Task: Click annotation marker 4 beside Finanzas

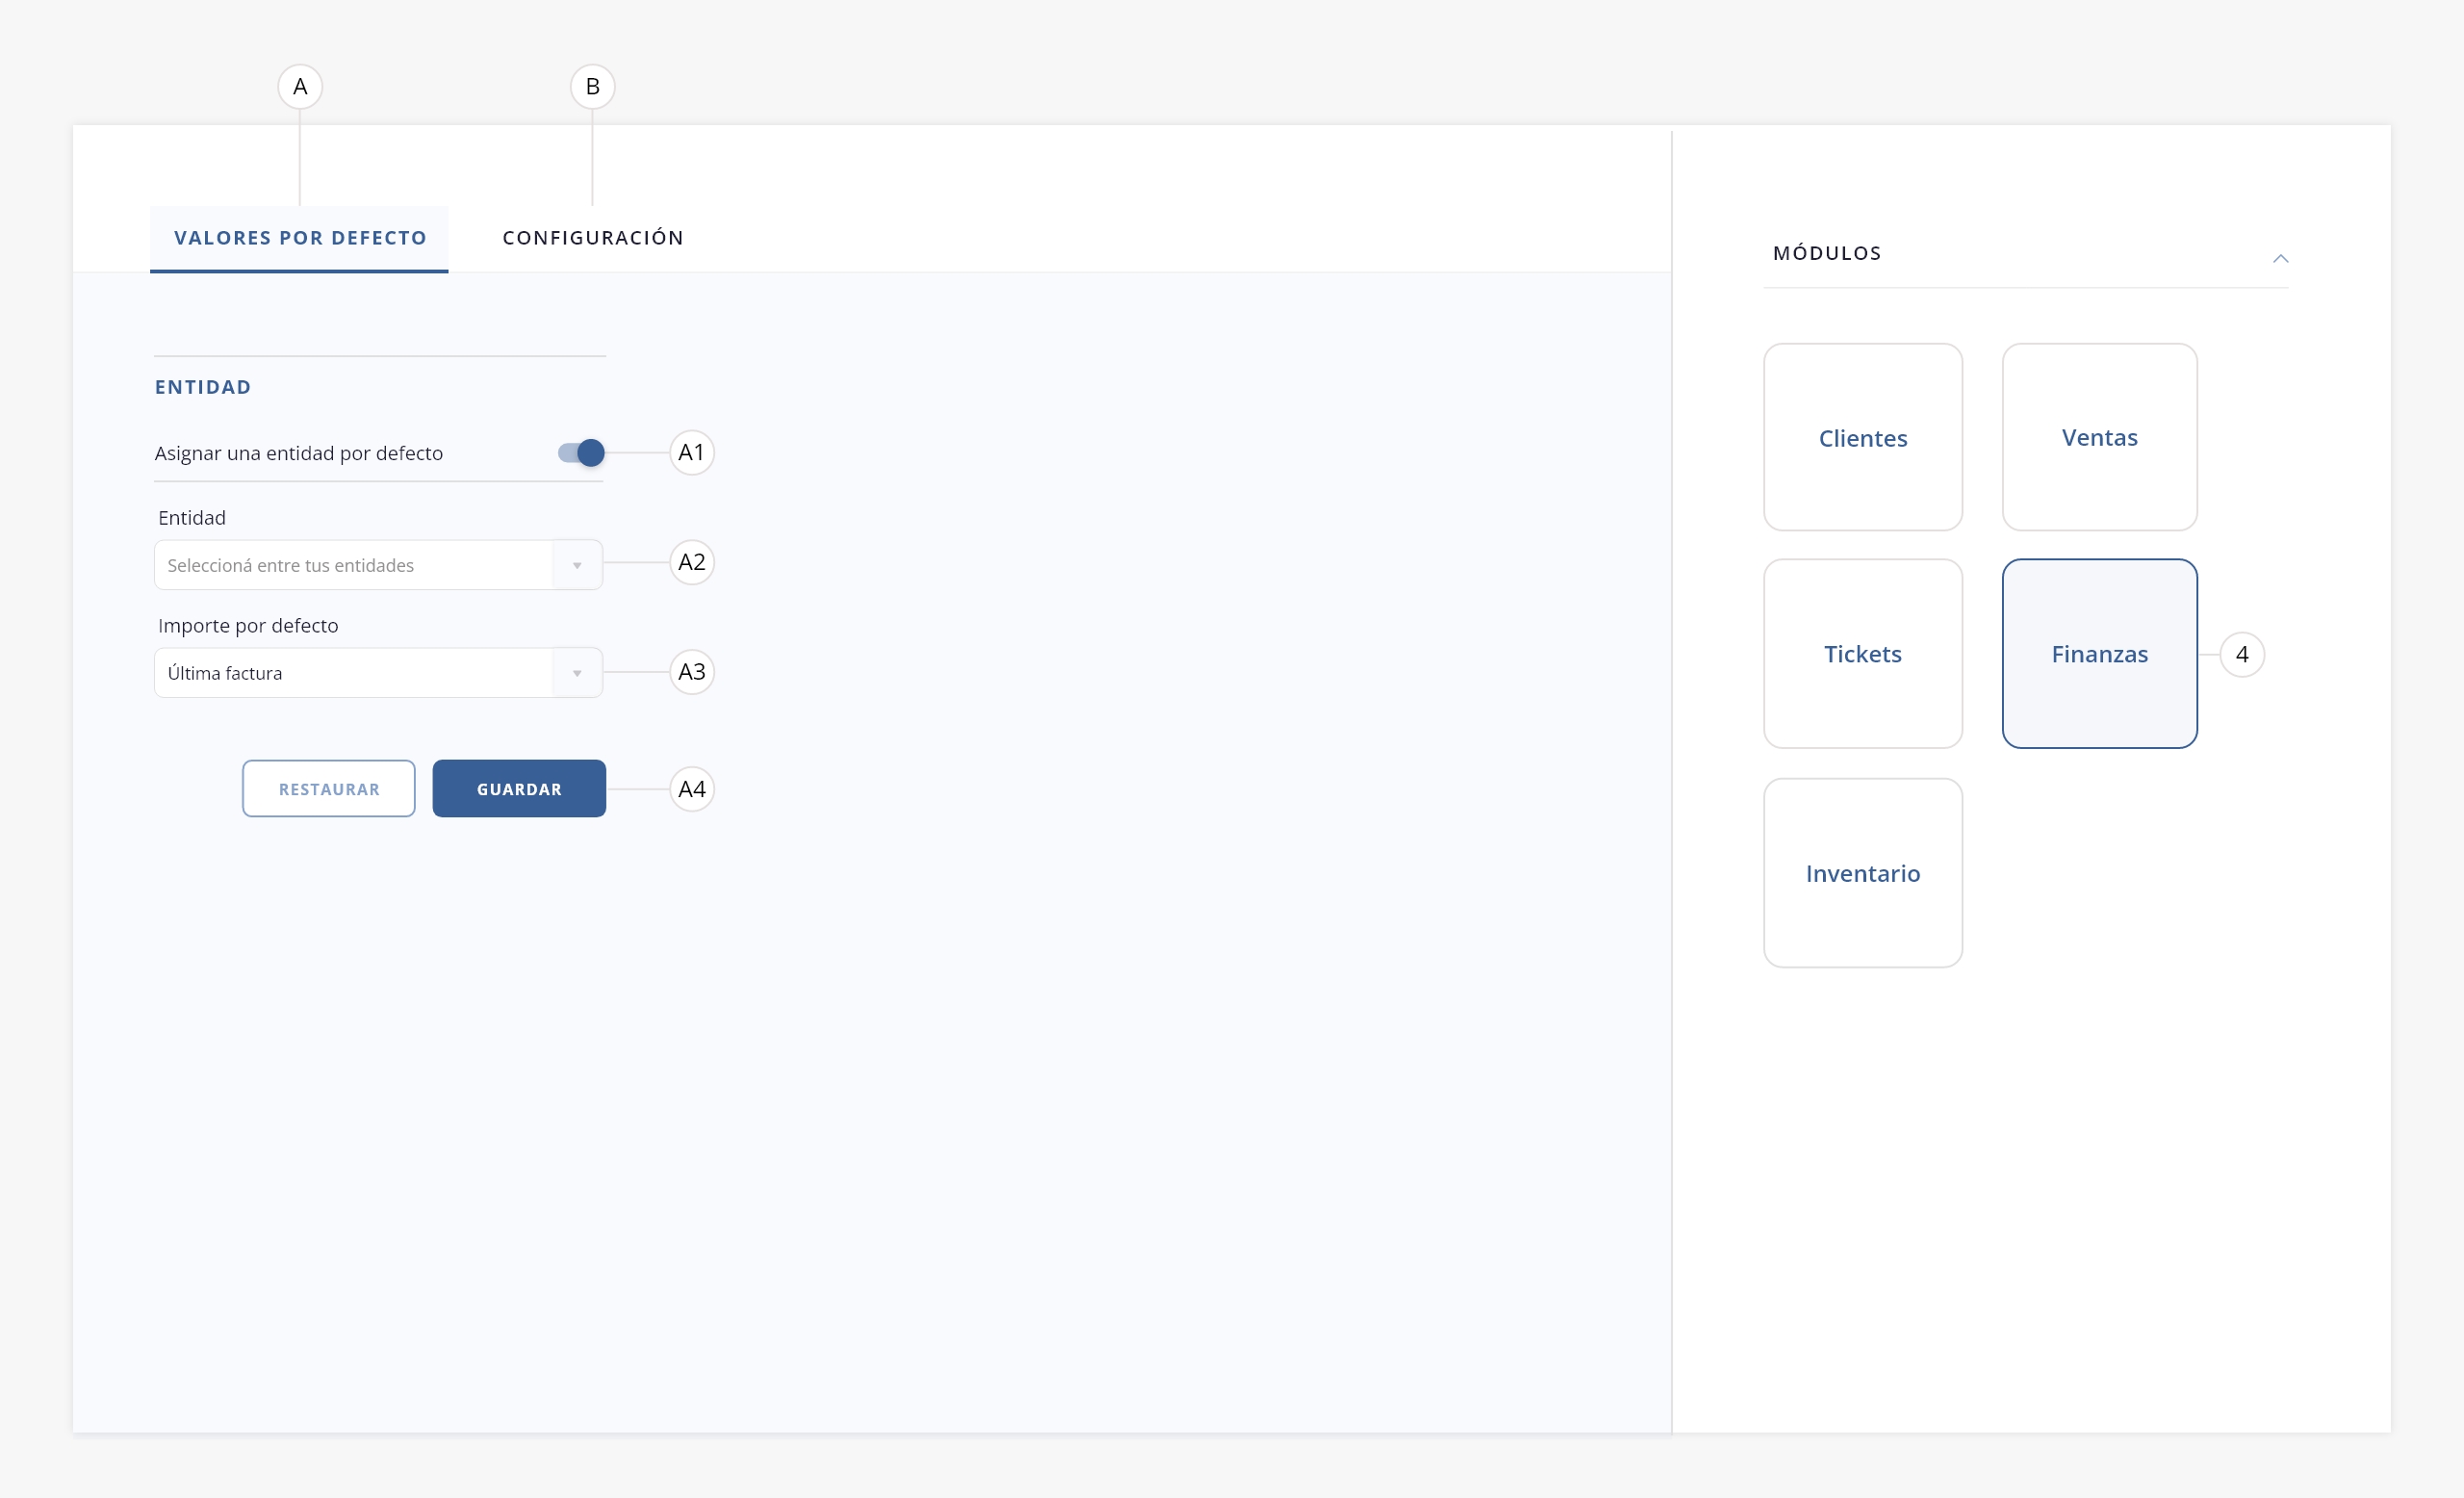Action: (2241, 654)
